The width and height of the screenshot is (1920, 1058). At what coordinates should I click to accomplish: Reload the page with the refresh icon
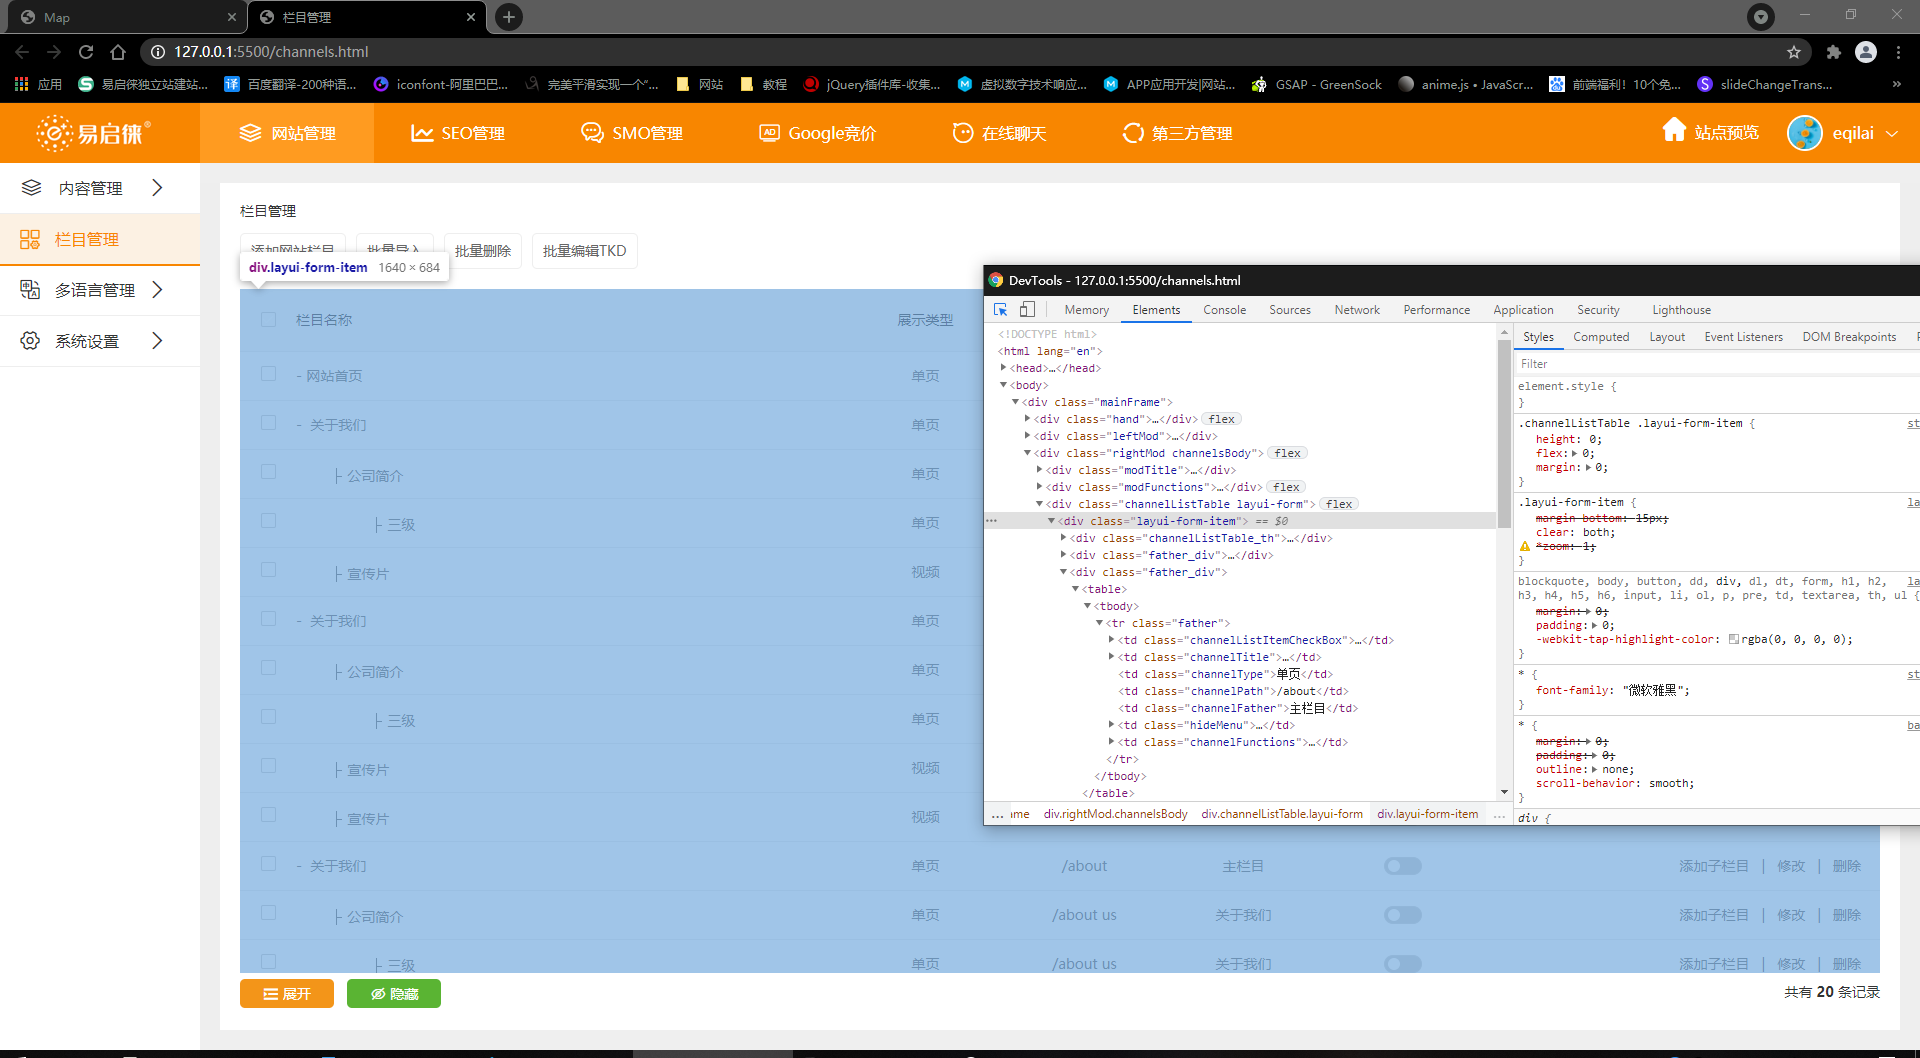(86, 52)
